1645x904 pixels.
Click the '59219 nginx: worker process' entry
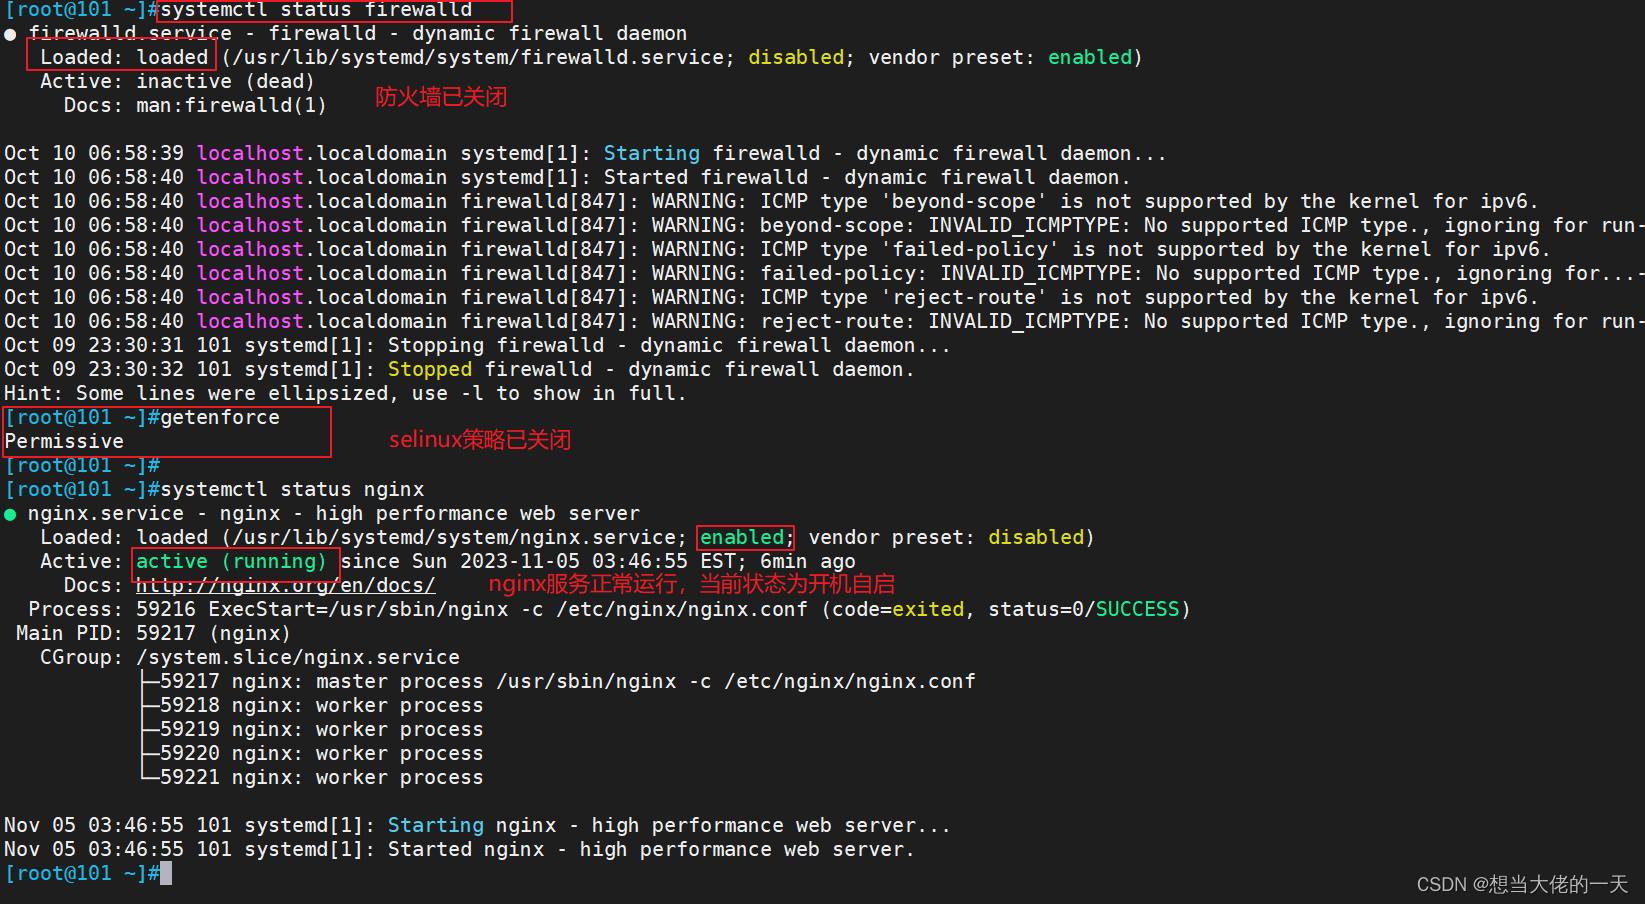click(321, 729)
